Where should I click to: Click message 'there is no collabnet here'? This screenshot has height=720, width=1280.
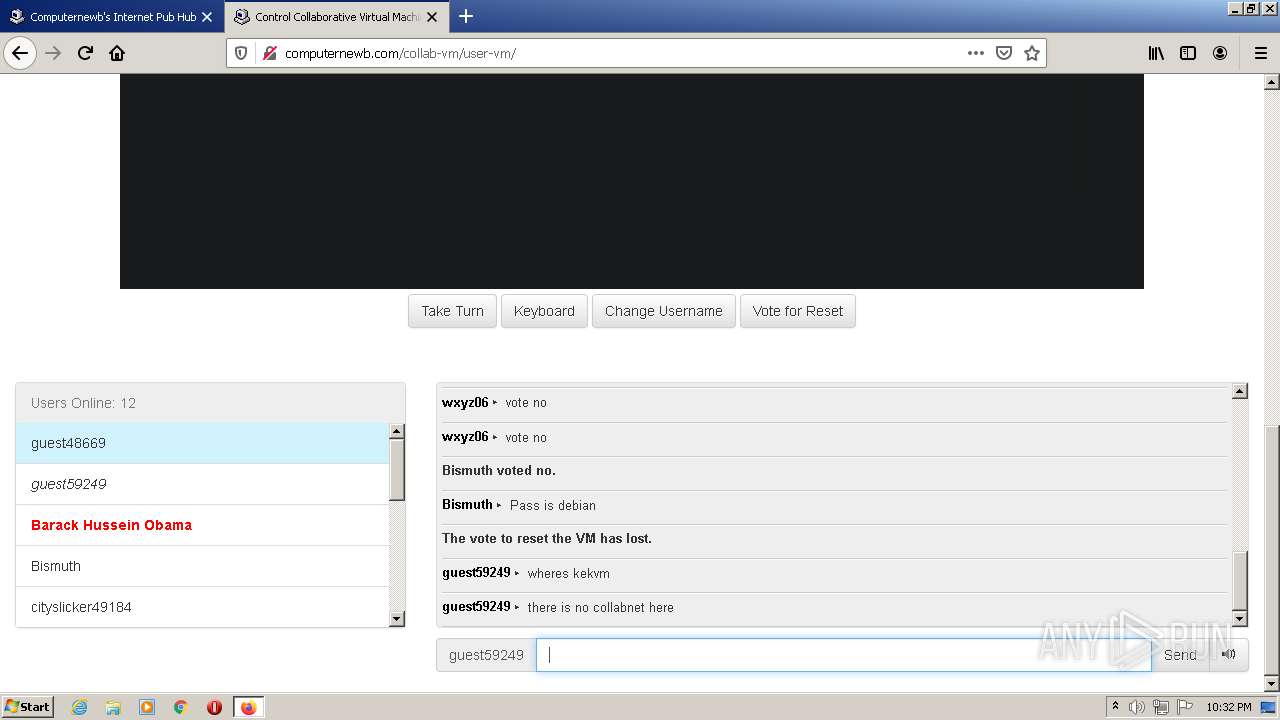tap(600, 607)
